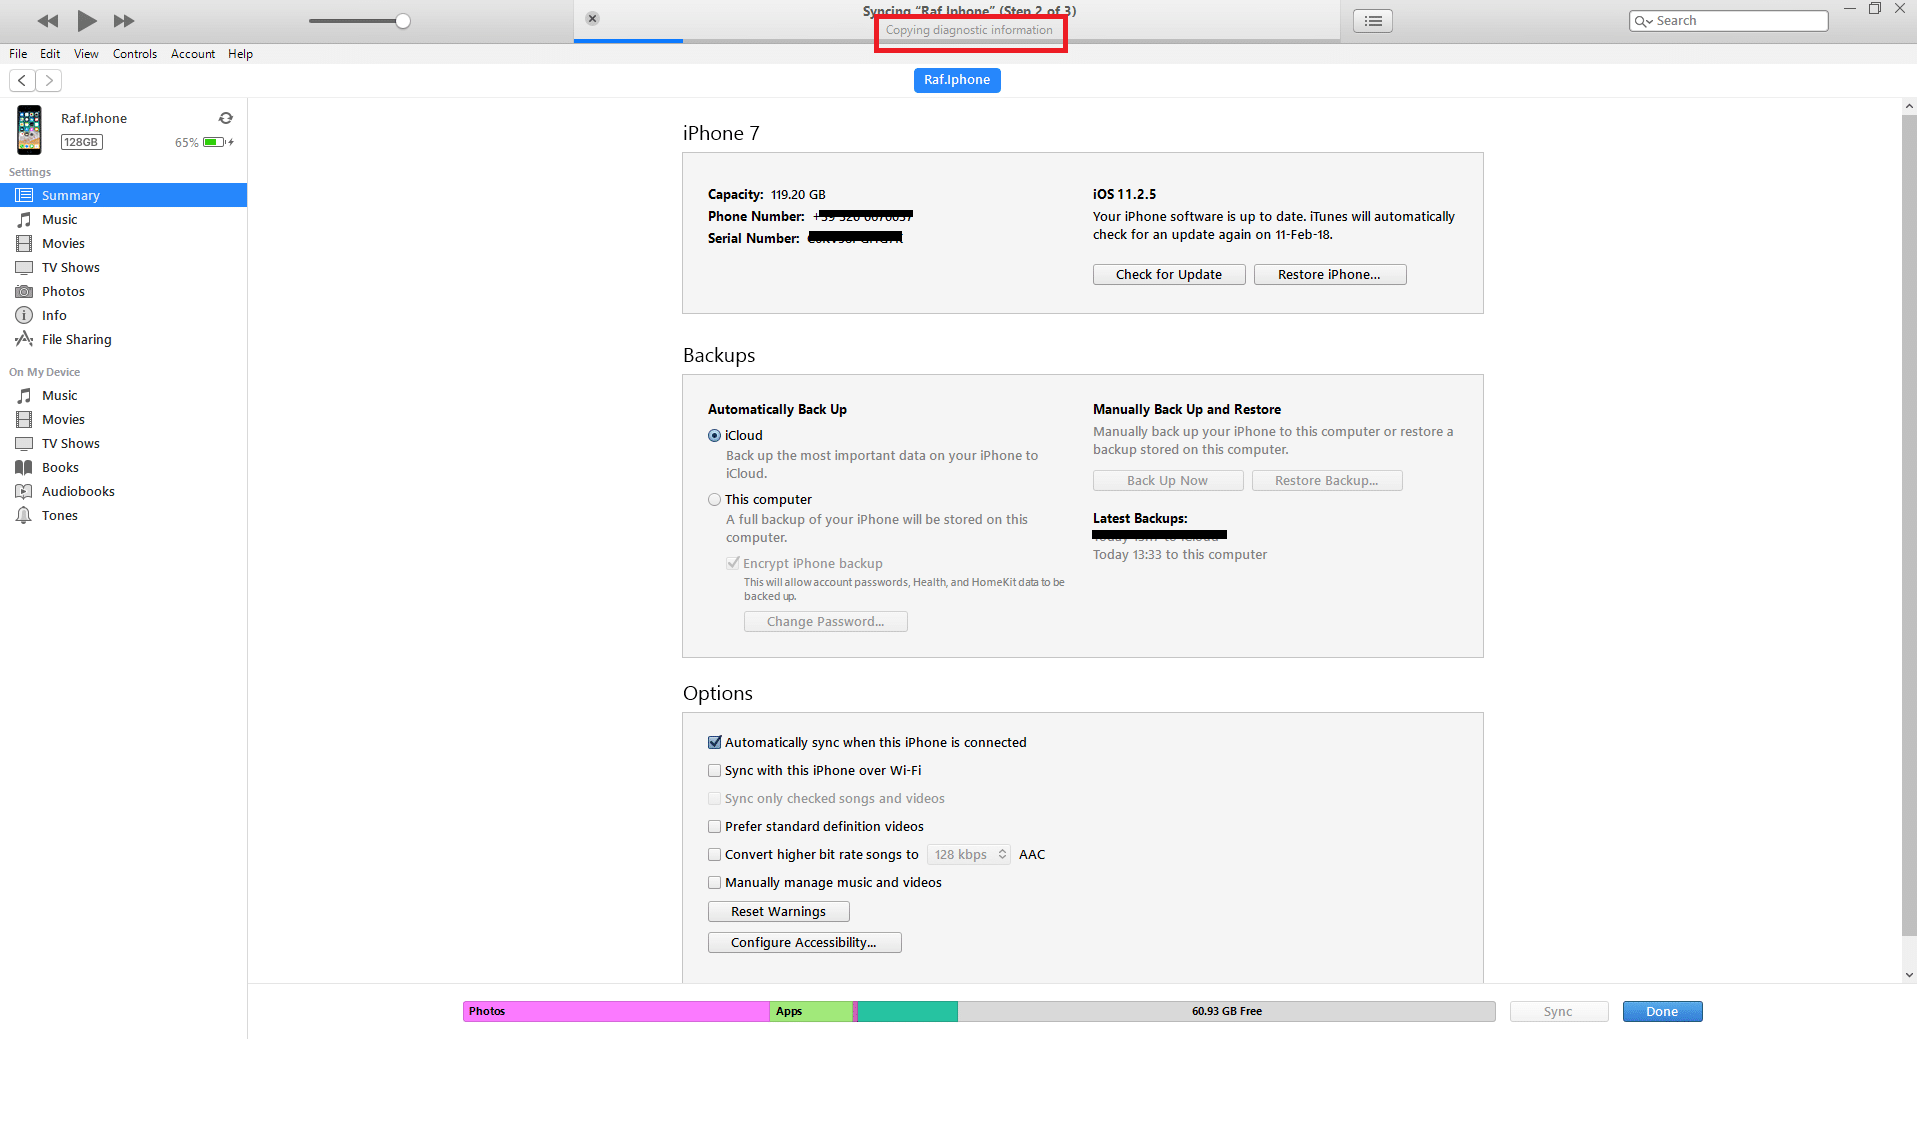Open Tones under On My Device
Viewport: 1917px width, 1126px height.
point(123,515)
